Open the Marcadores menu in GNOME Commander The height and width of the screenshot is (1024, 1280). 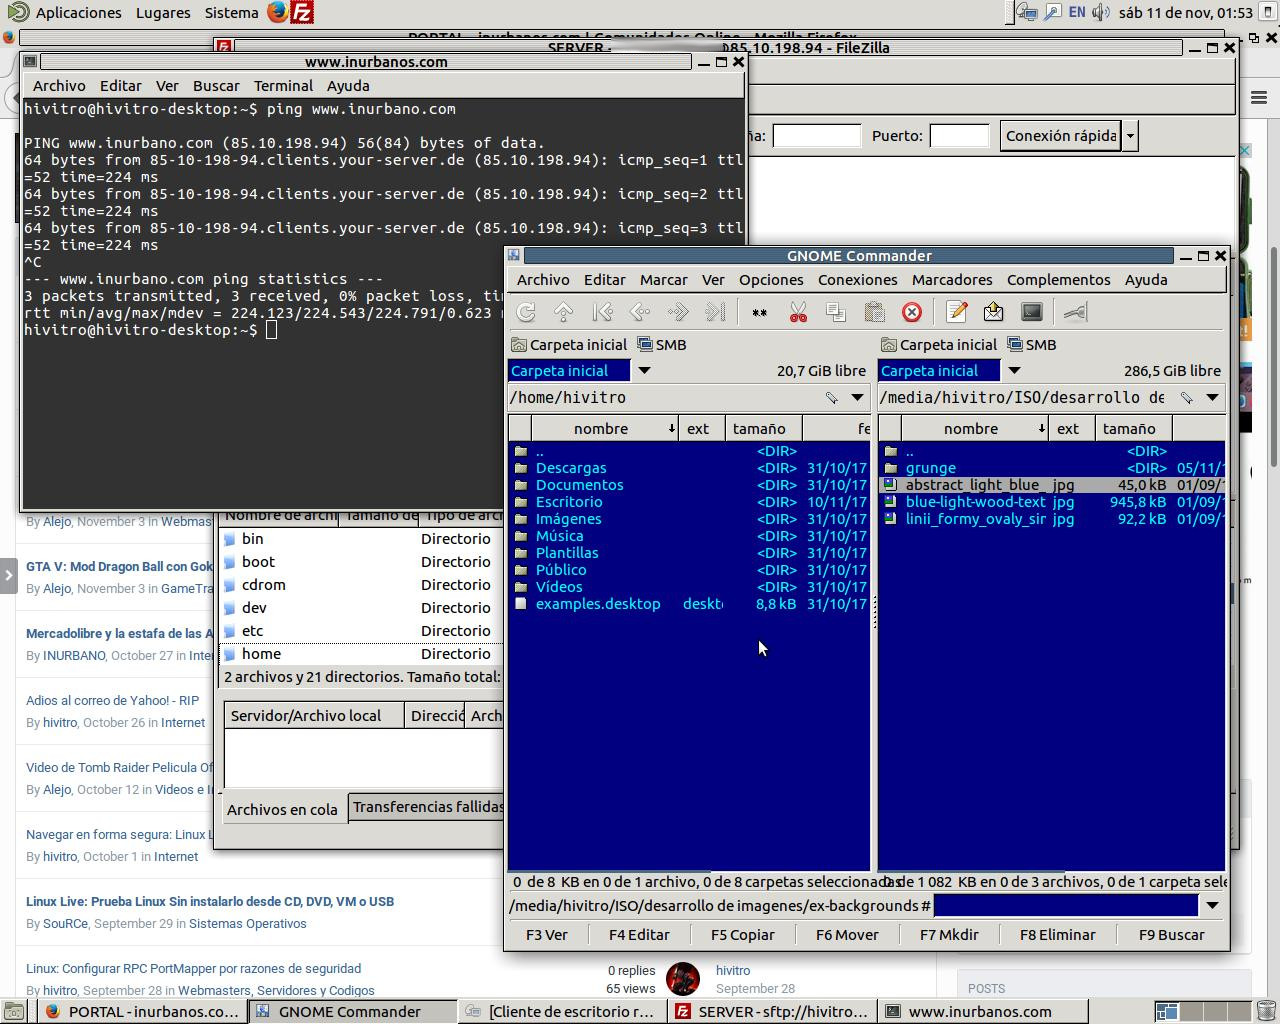pyautogui.click(x=951, y=280)
